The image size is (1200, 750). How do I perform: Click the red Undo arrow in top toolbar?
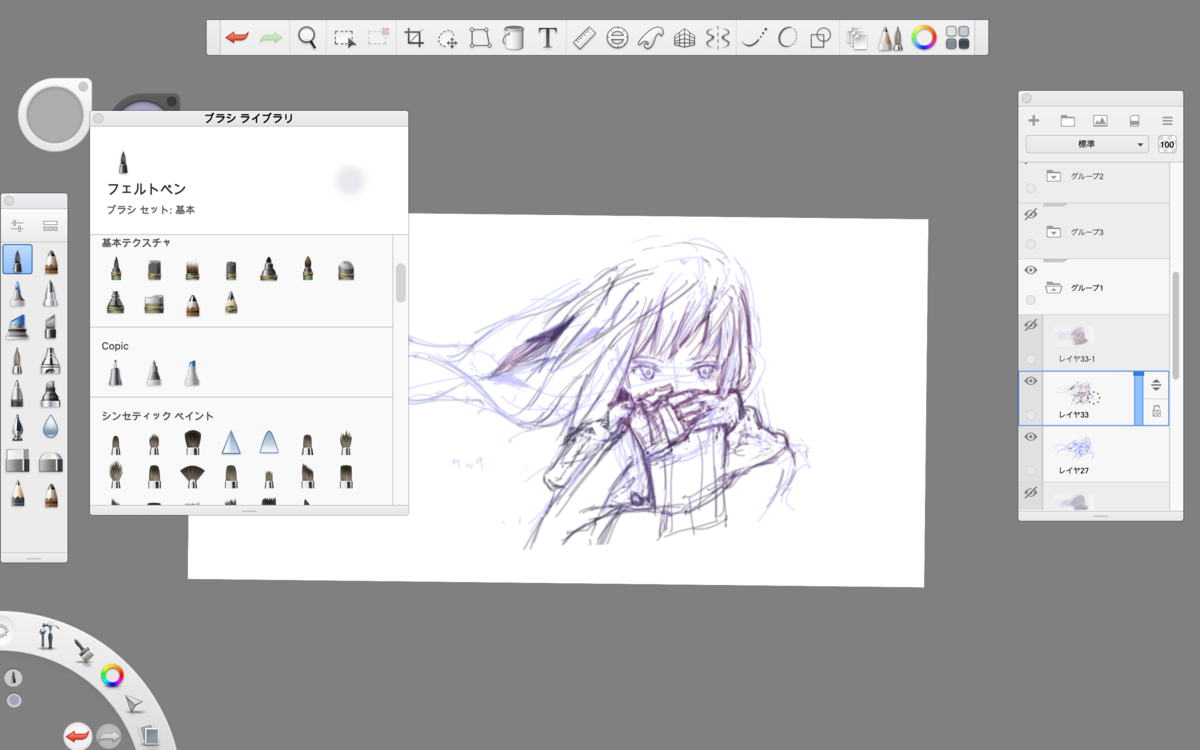(237, 38)
